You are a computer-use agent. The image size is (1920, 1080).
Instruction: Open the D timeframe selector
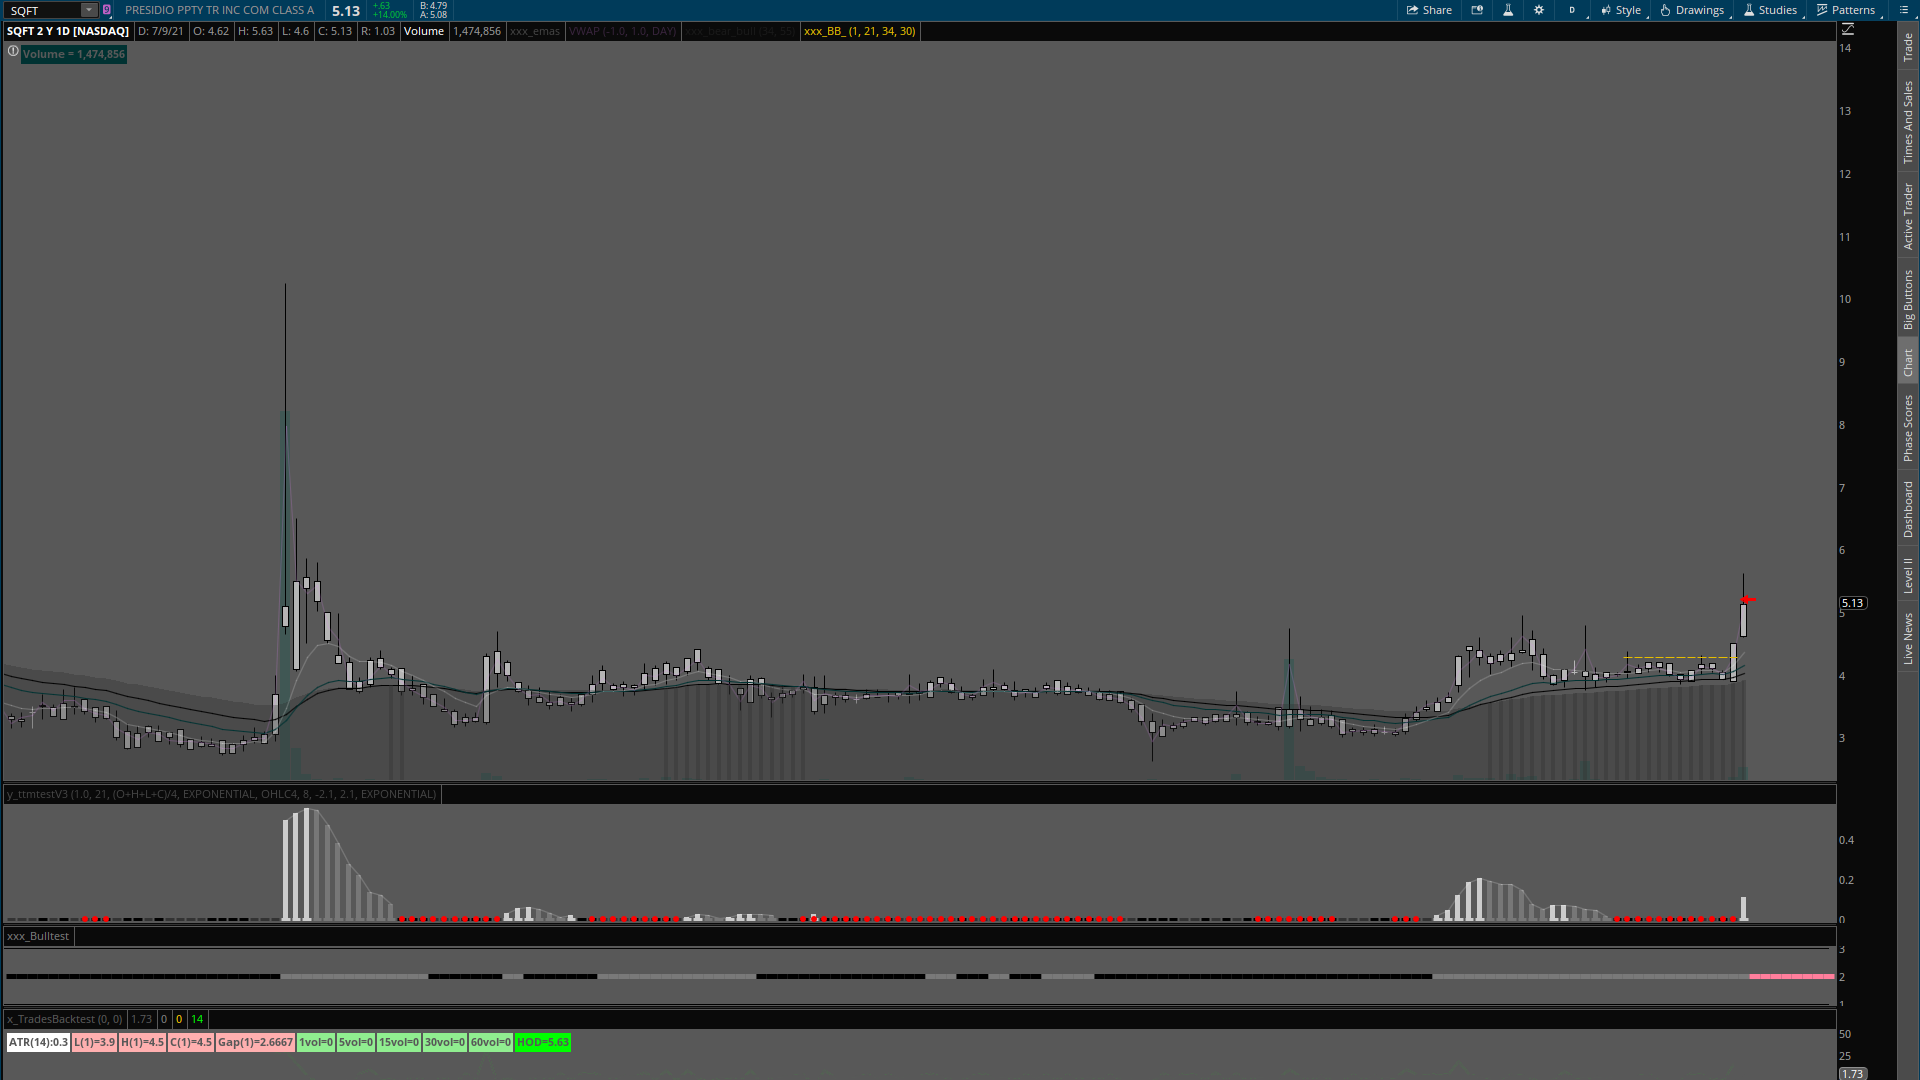tap(1572, 10)
